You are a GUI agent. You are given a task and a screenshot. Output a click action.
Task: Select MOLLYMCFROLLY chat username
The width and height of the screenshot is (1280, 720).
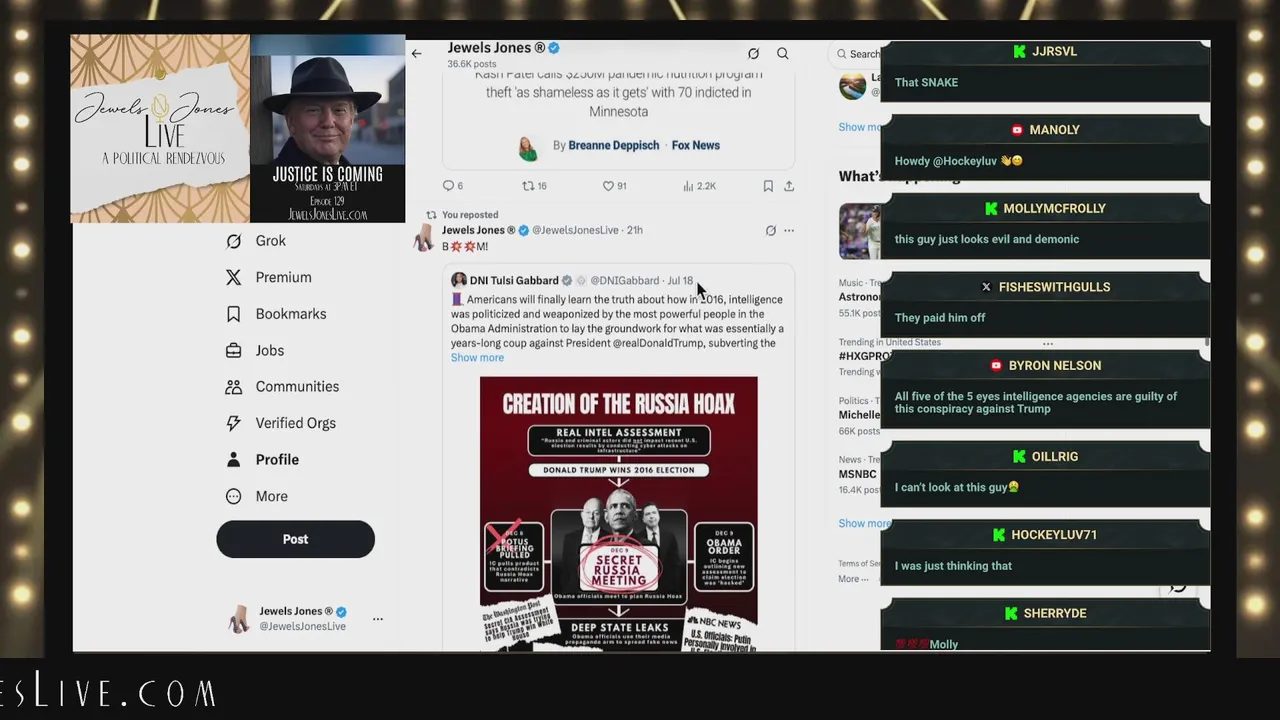(1054, 209)
